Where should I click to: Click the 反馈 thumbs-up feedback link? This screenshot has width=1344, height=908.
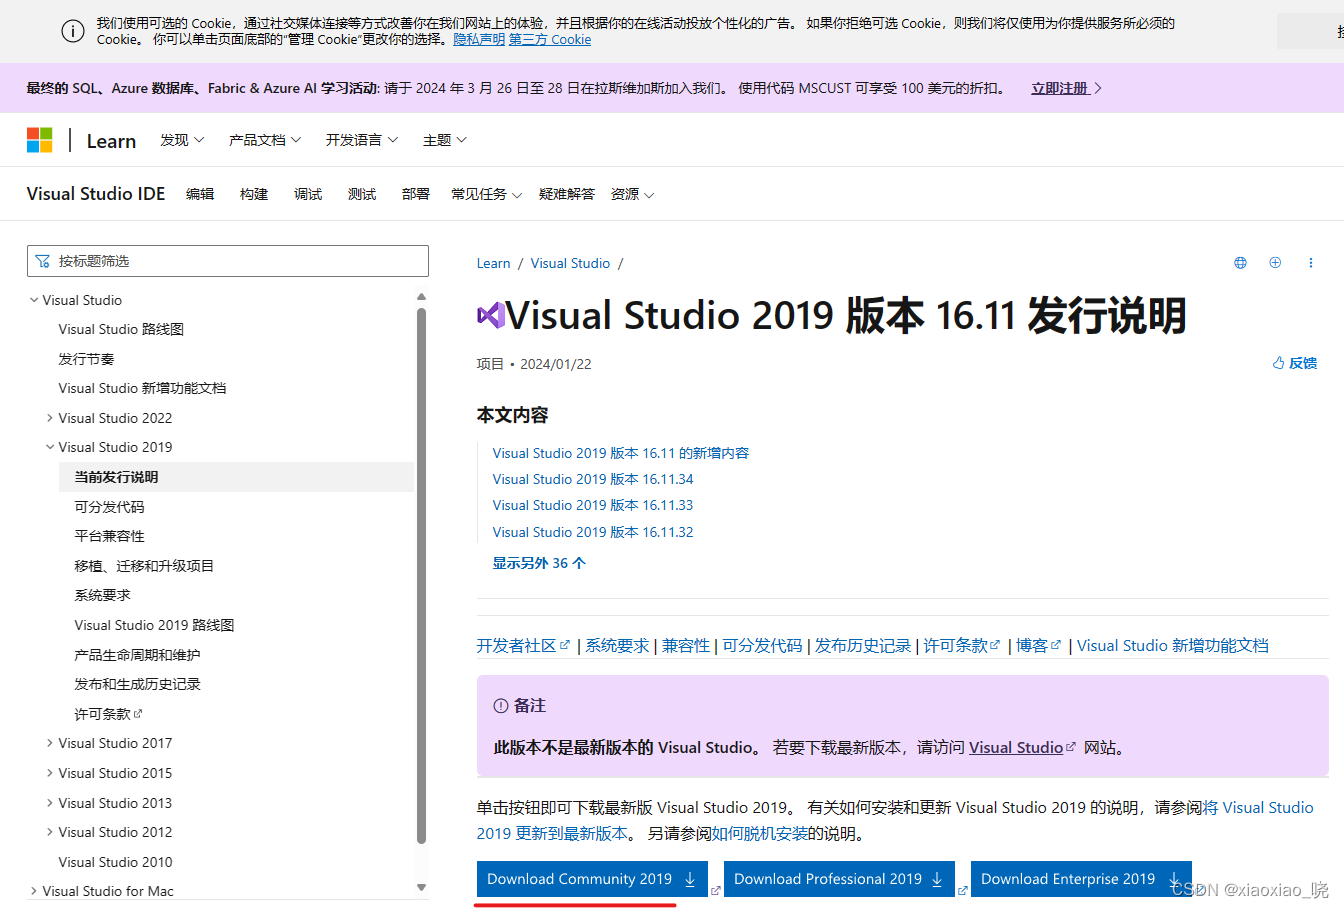[x=1295, y=363]
